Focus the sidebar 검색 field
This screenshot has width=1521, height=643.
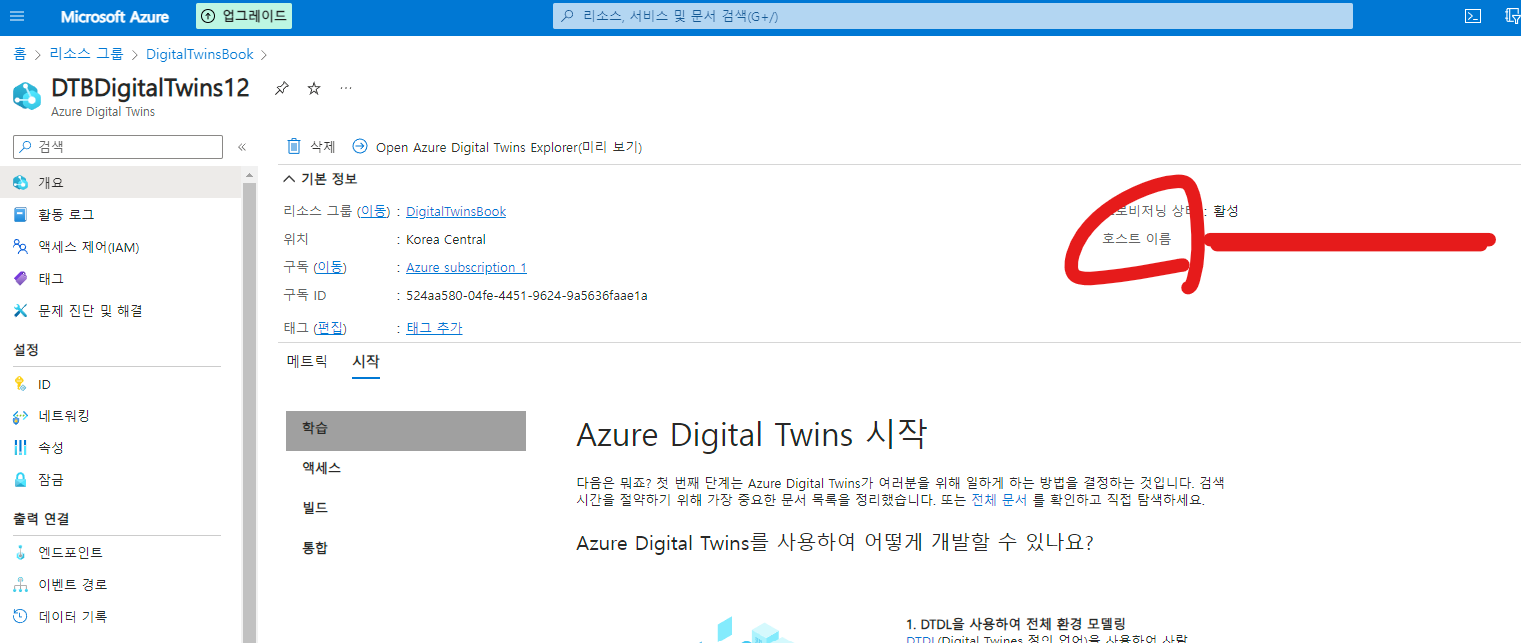[118, 146]
